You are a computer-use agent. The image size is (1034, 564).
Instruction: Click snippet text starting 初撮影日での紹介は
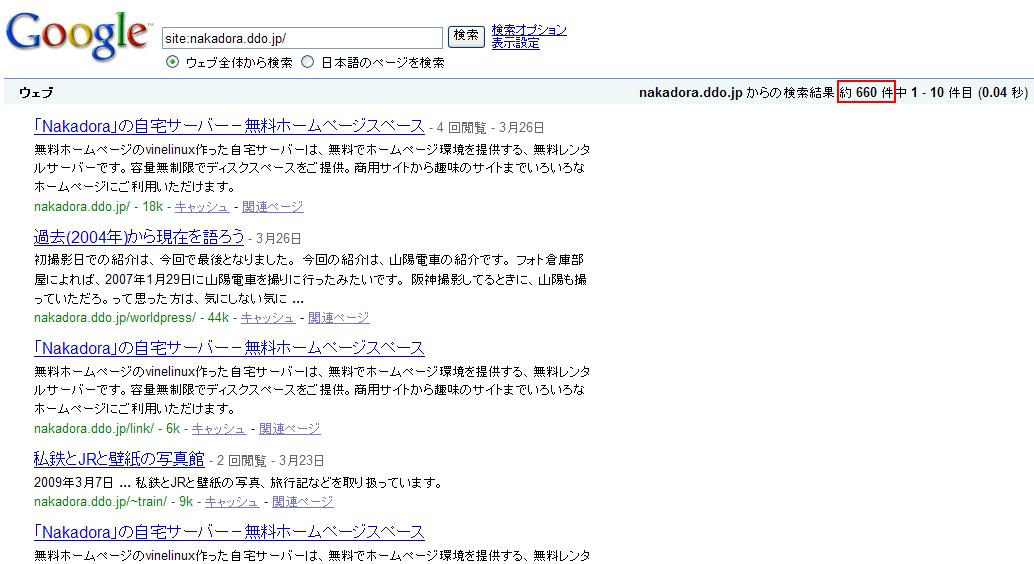click(310, 280)
